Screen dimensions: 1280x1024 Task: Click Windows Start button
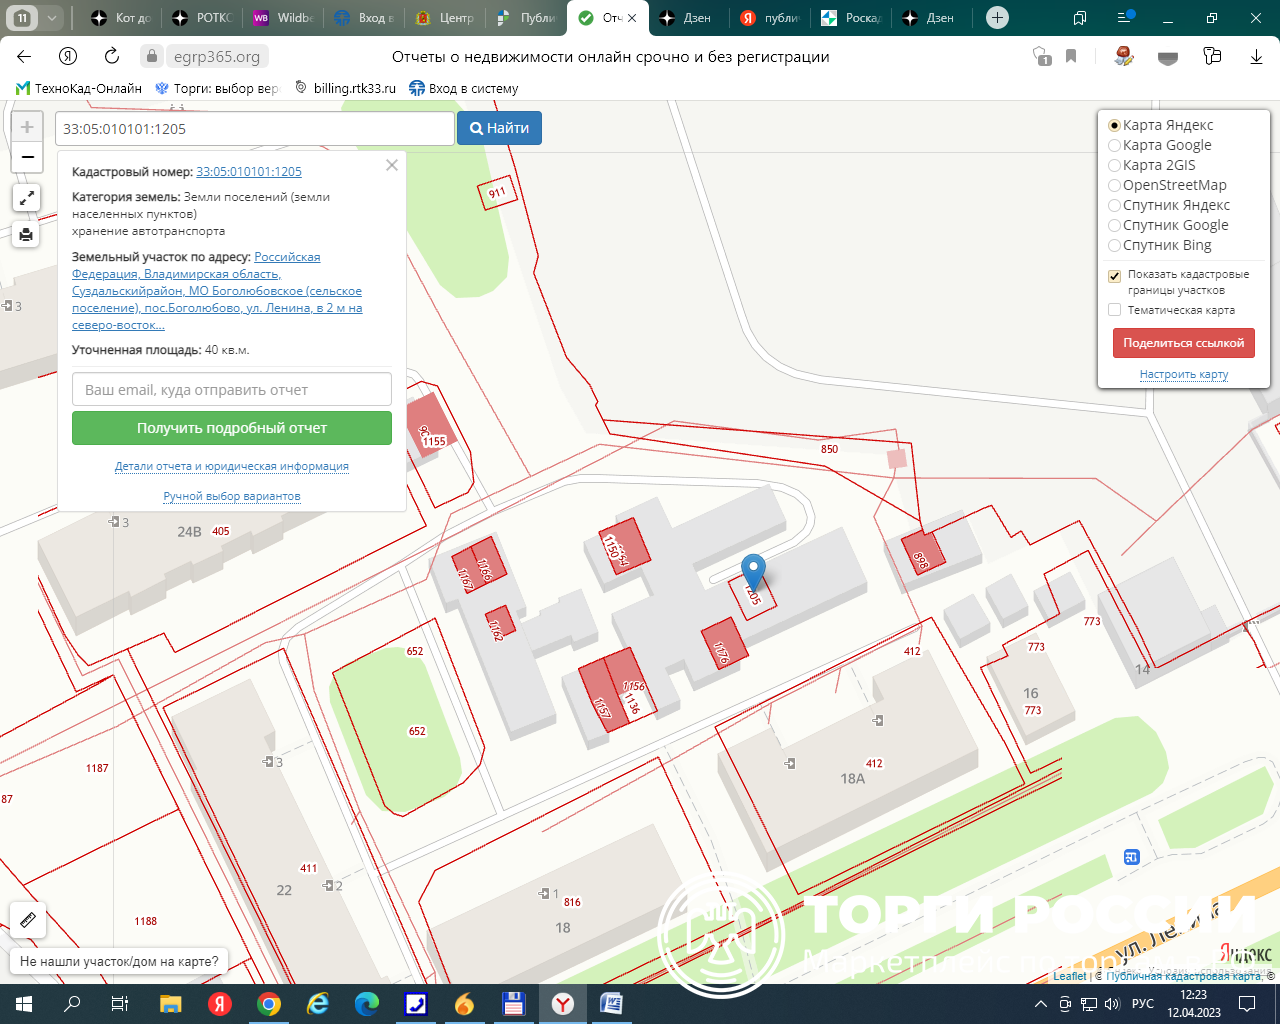[x=24, y=1004]
